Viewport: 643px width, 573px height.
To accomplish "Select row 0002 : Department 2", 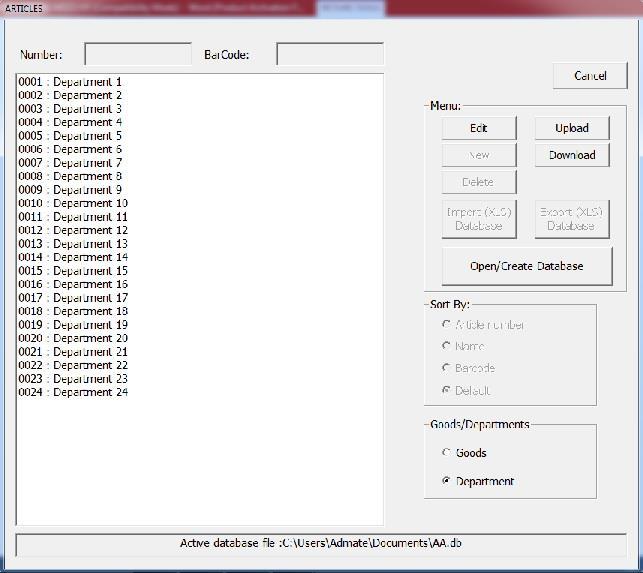I will 200,95.
